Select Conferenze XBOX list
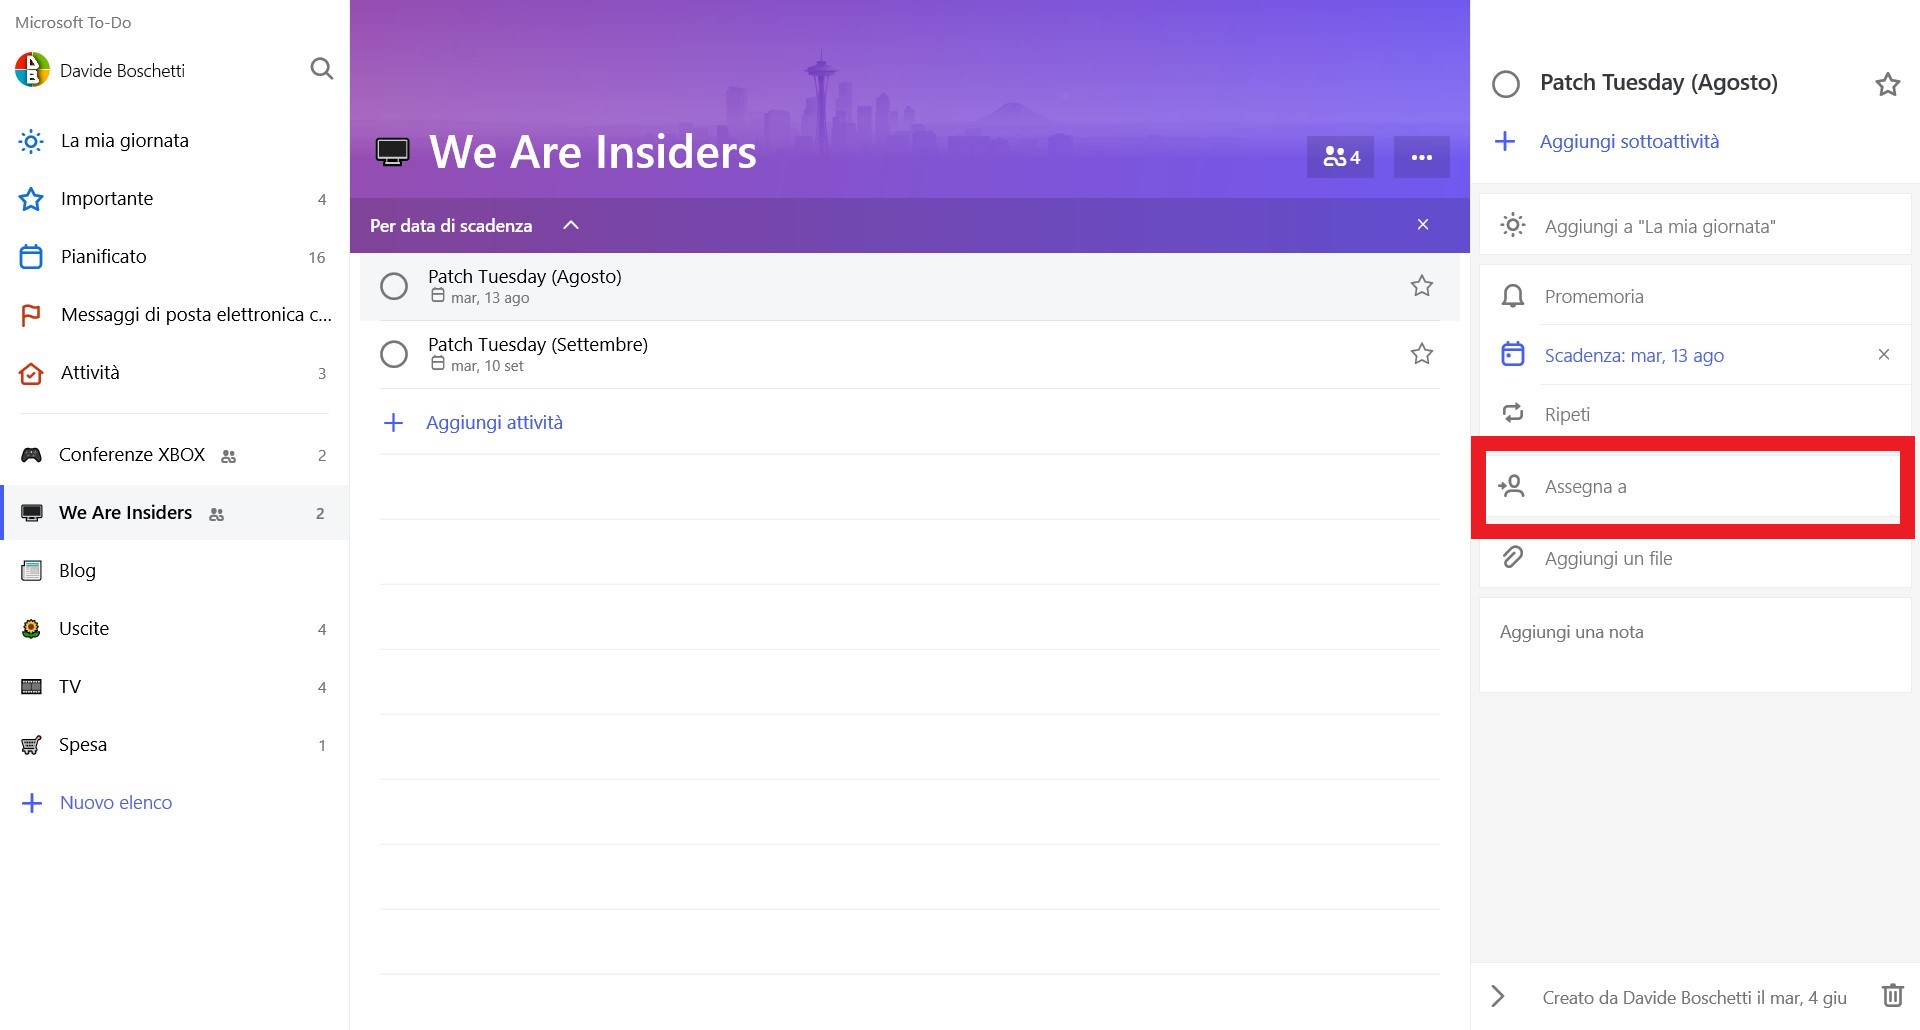 (174, 455)
